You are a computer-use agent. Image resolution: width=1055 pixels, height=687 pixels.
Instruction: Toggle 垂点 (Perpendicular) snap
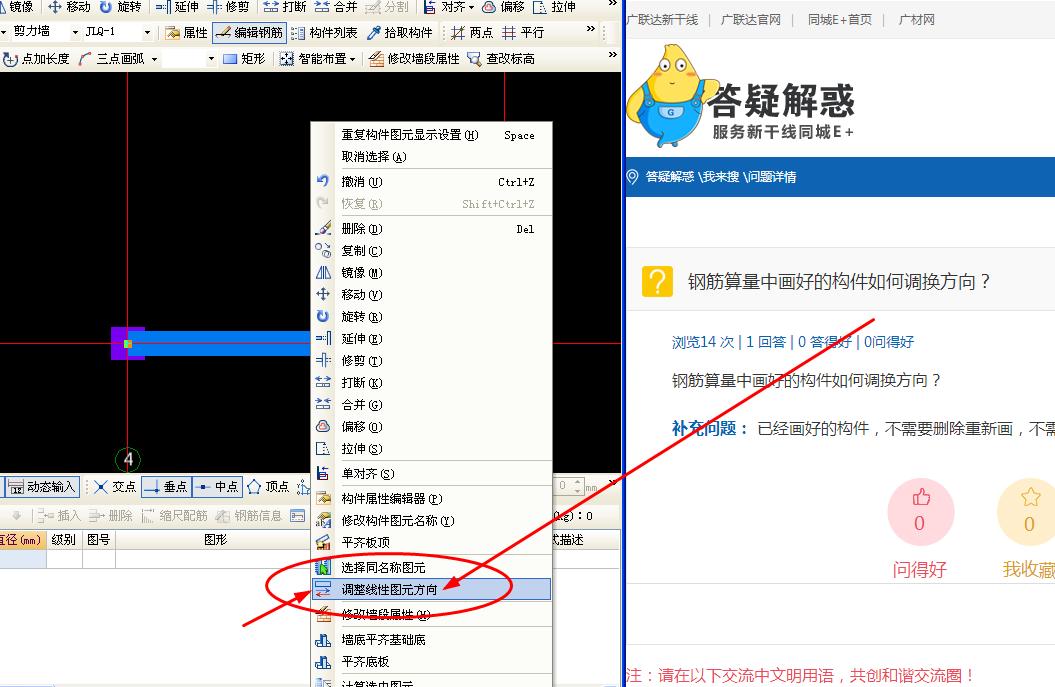click(x=166, y=486)
